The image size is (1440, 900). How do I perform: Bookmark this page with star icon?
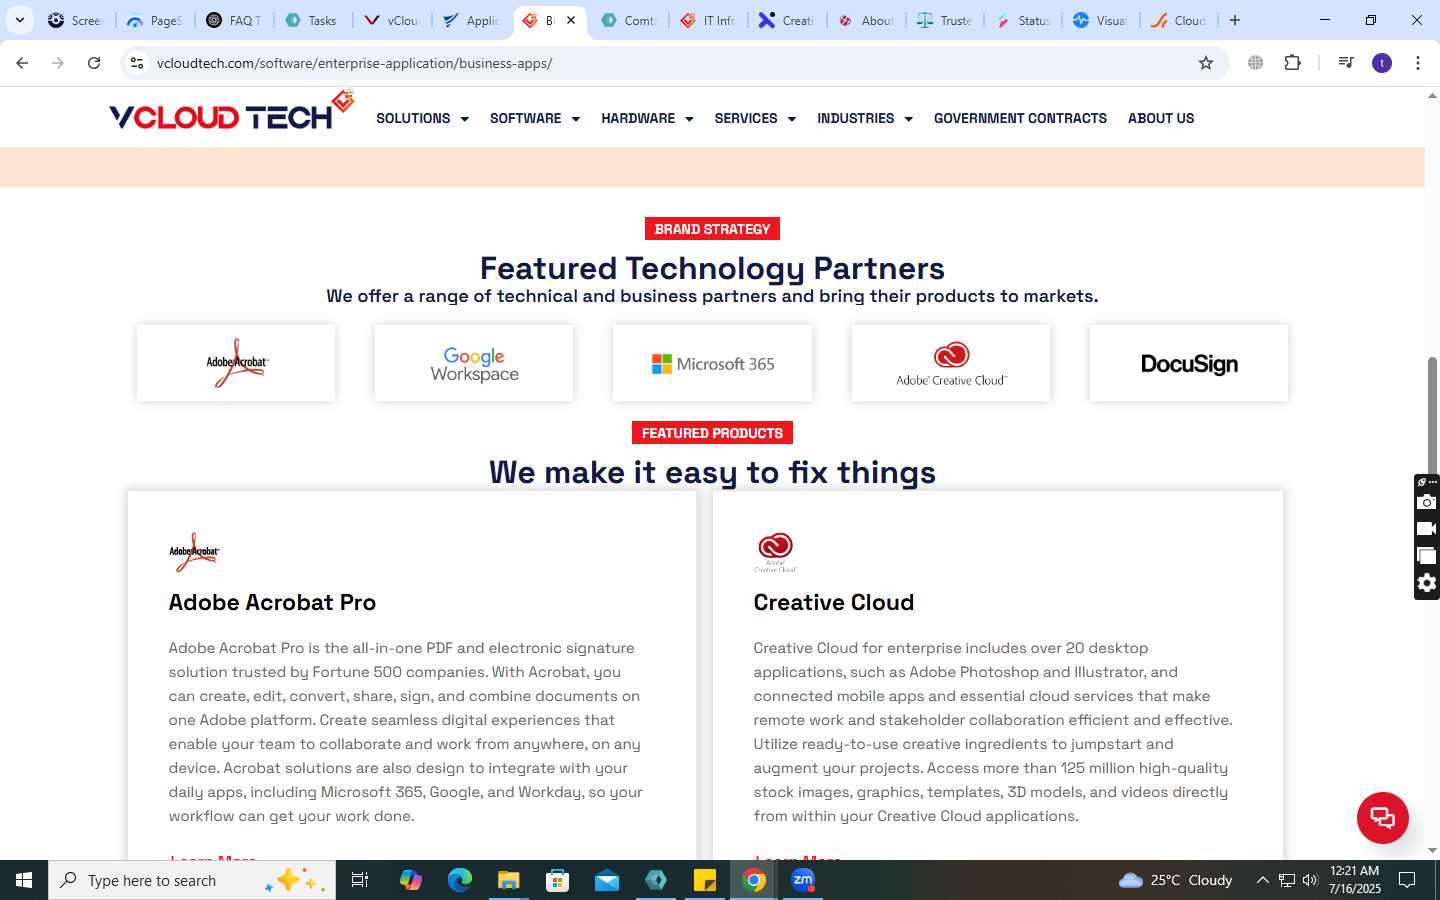[1206, 63]
